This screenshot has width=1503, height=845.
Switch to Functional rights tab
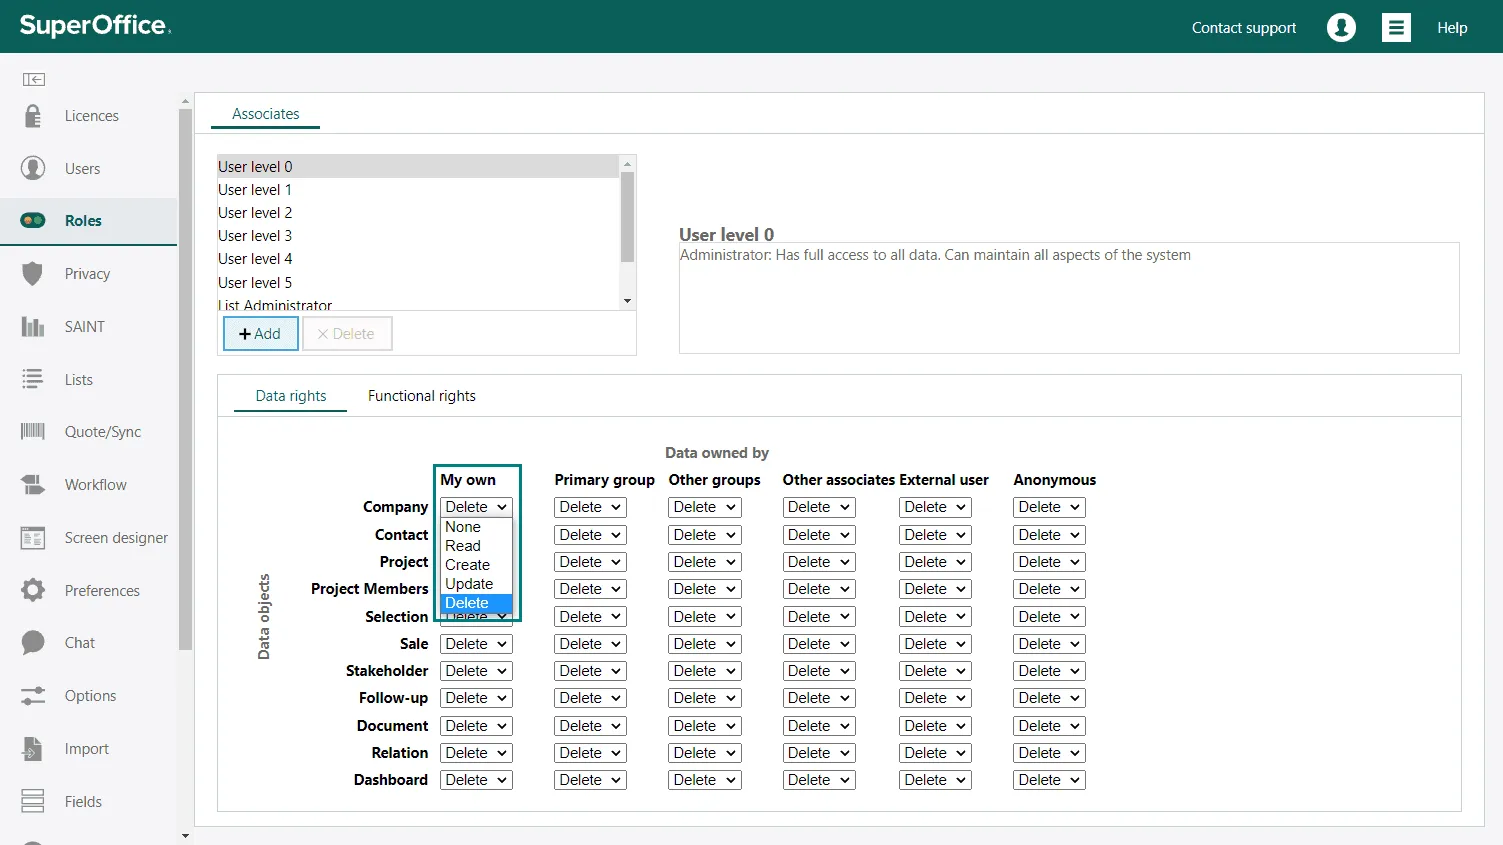(x=421, y=396)
